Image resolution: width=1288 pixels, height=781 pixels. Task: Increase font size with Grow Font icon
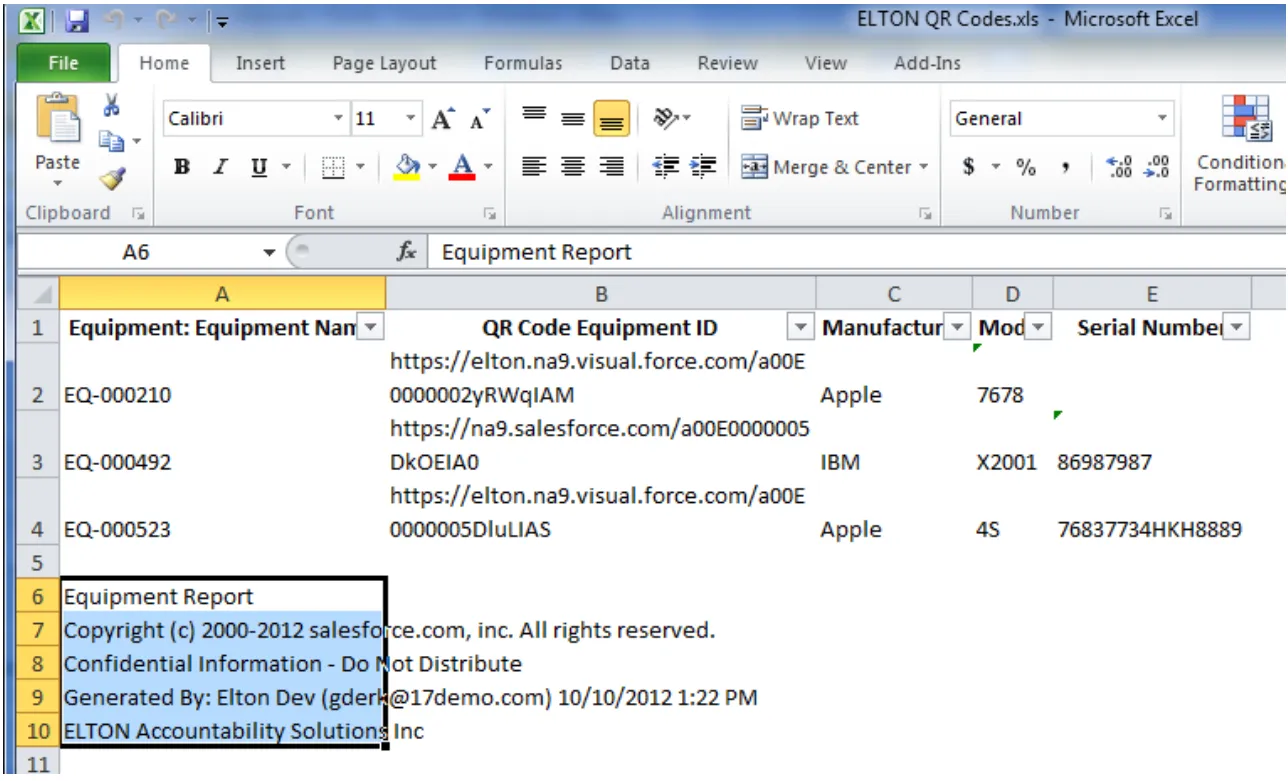tap(443, 119)
